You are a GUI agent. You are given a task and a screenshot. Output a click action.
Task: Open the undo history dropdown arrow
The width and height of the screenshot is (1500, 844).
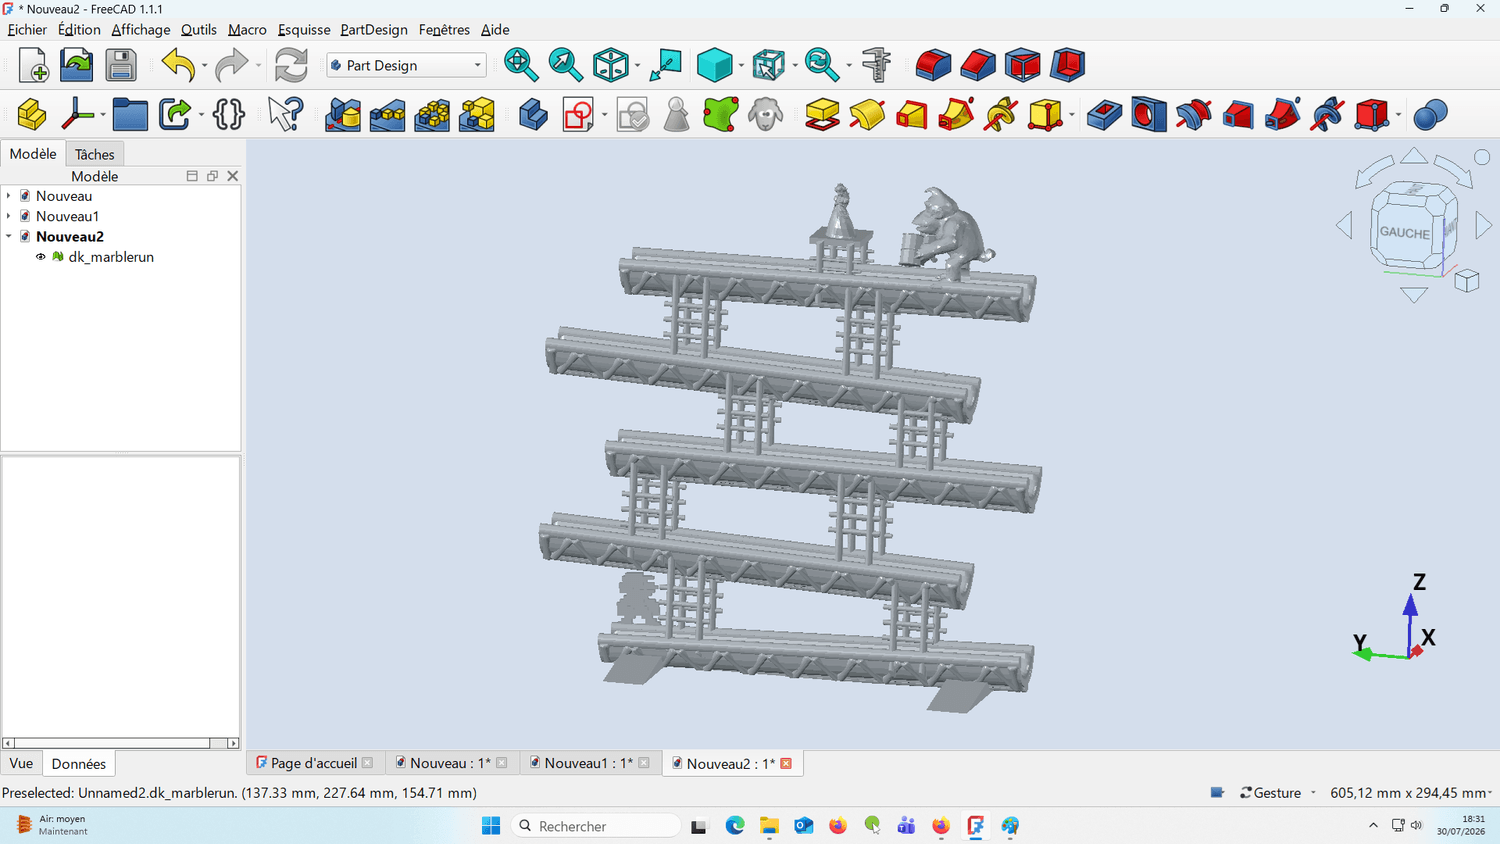click(204, 66)
